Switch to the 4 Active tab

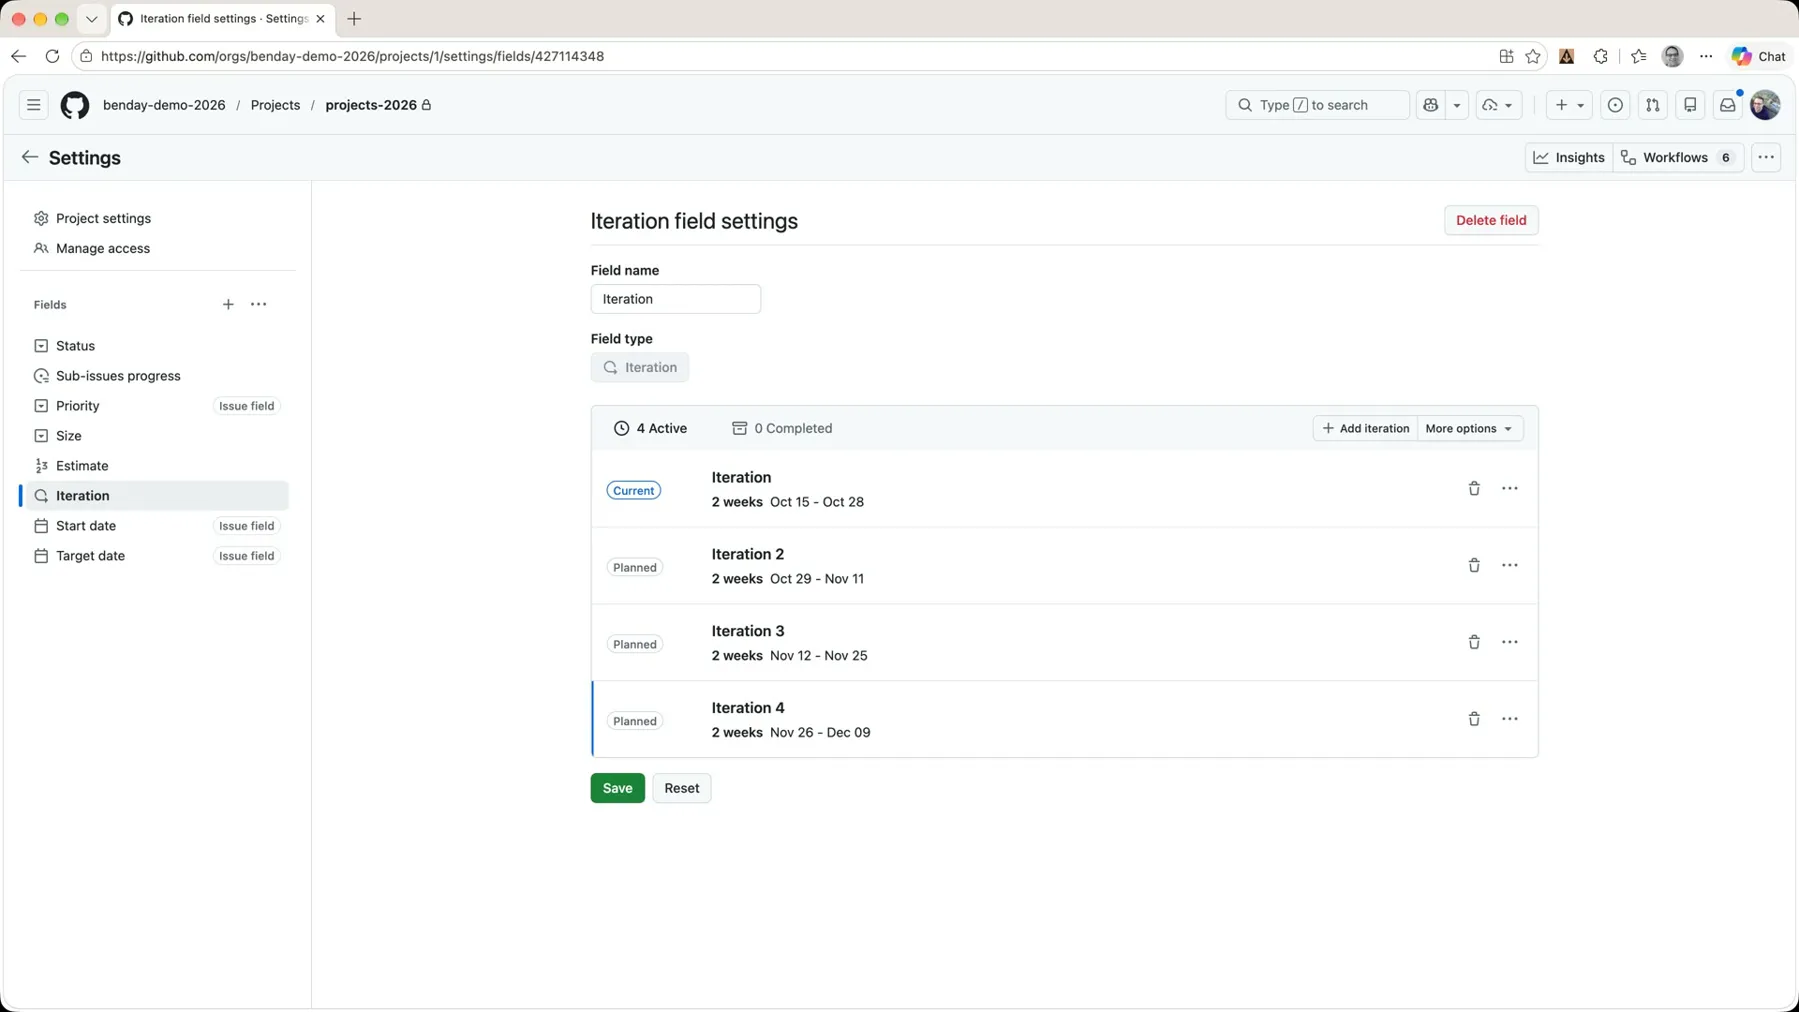(650, 428)
